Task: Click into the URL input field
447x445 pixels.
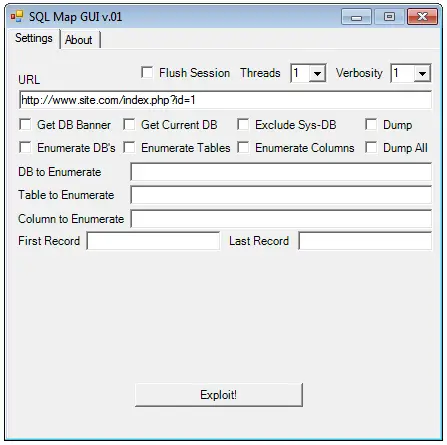Action: (225, 100)
